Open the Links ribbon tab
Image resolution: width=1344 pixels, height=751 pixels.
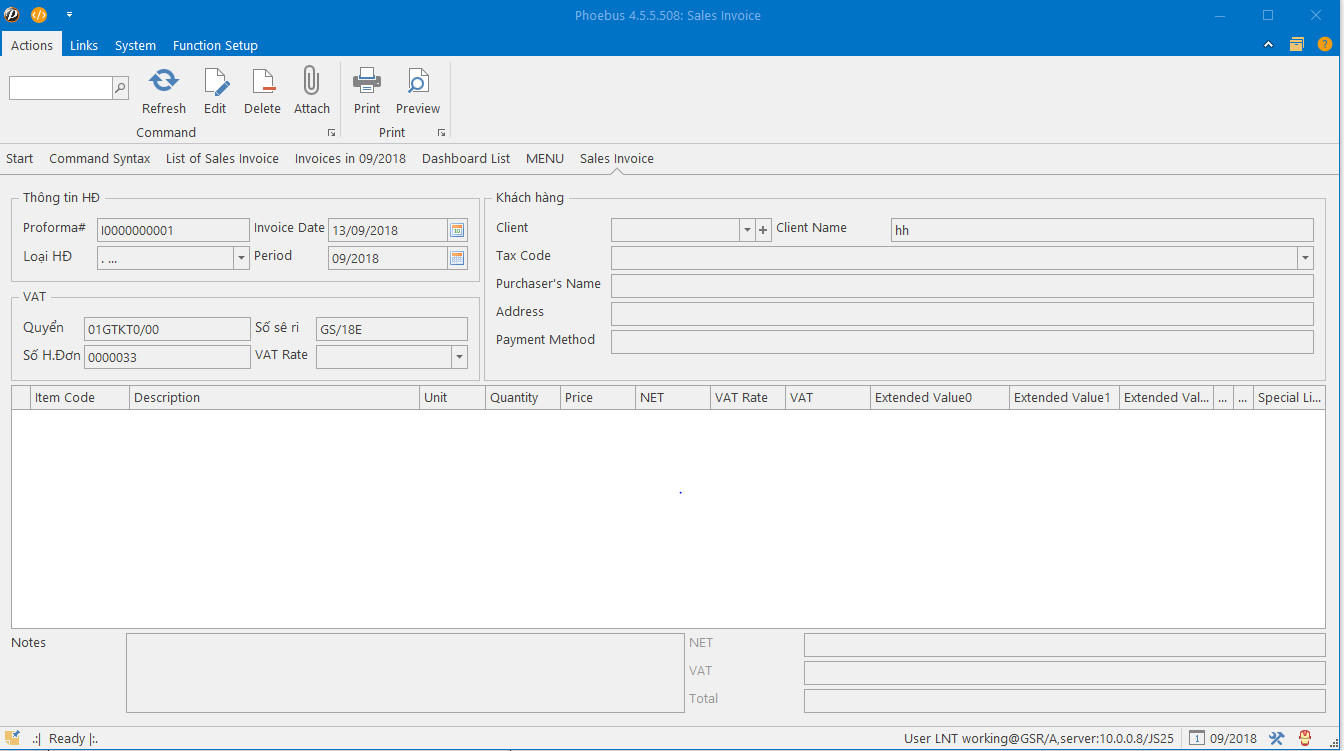tap(84, 45)
